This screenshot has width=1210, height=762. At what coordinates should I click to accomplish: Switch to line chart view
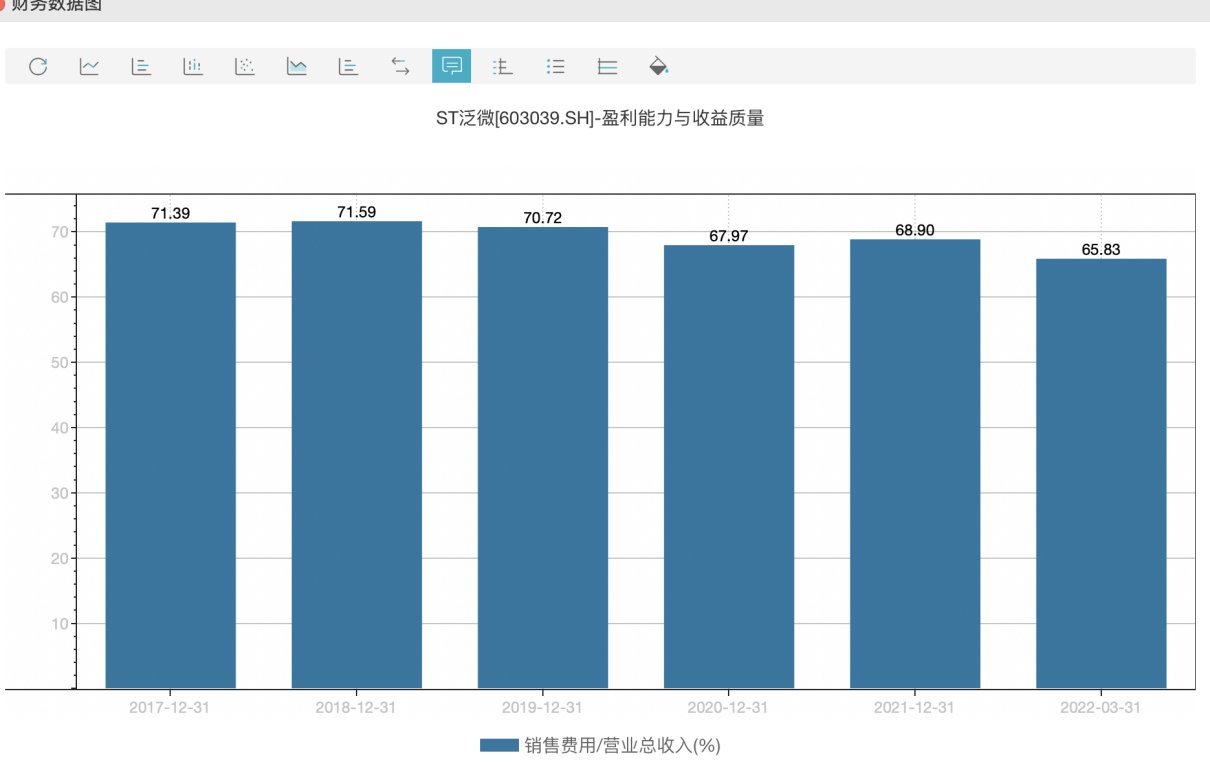tap(90, 67)
